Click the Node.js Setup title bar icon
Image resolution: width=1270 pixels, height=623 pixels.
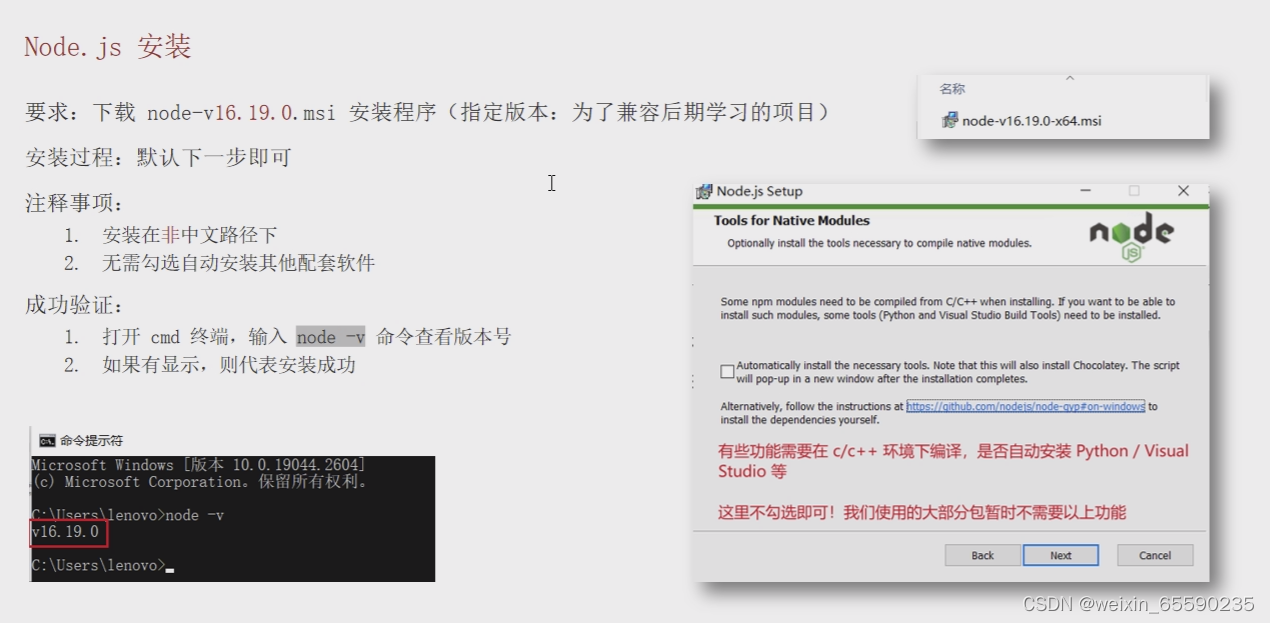pyautogui.click(x=704, y=191)
